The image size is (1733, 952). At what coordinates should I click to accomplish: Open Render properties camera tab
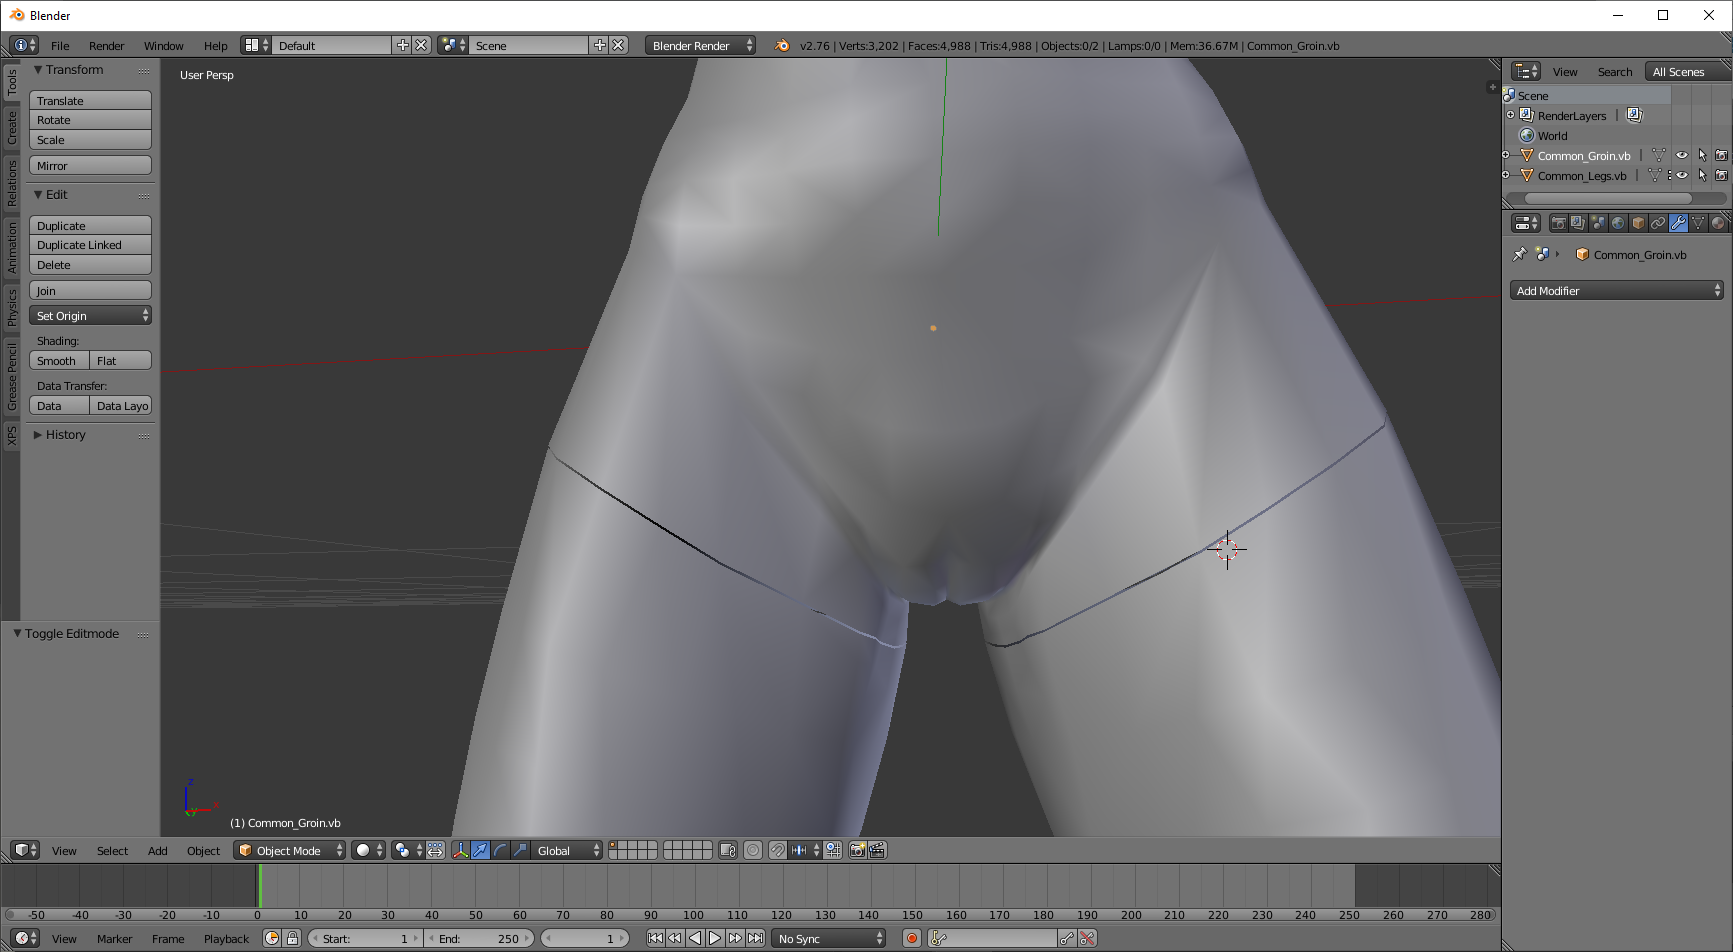1558,223
